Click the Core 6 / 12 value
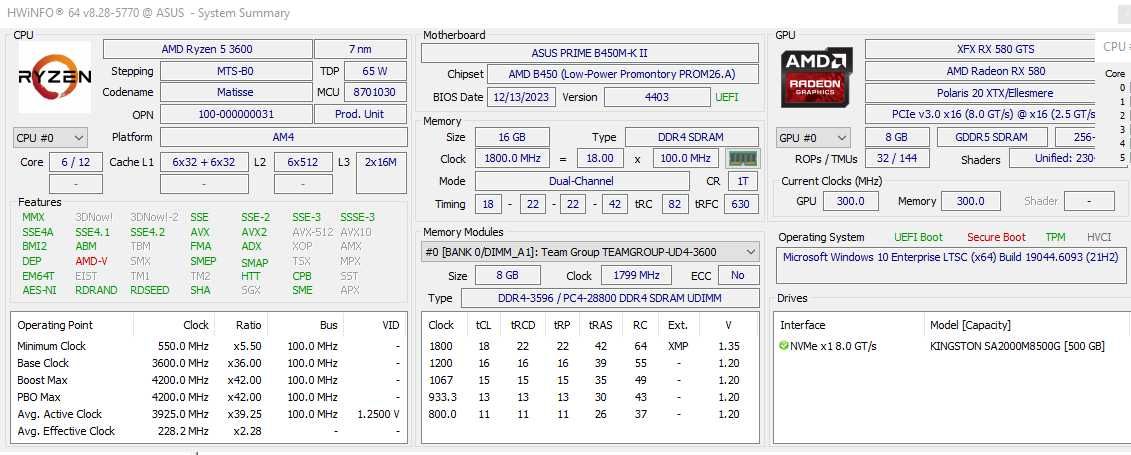The width and height of the screenshot is (1131, 455). (x=76, y=162)
